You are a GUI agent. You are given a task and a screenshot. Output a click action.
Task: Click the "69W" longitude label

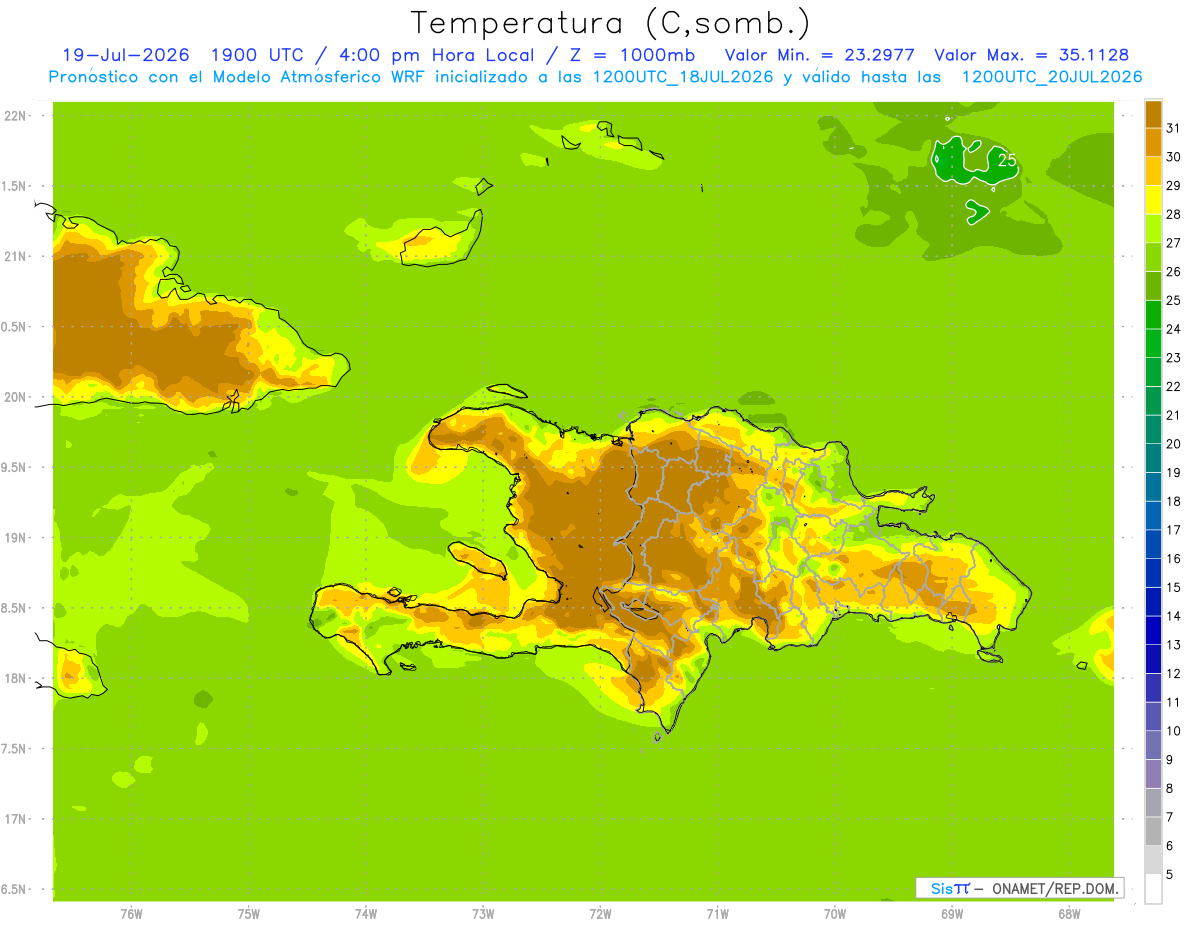point(952,914)
